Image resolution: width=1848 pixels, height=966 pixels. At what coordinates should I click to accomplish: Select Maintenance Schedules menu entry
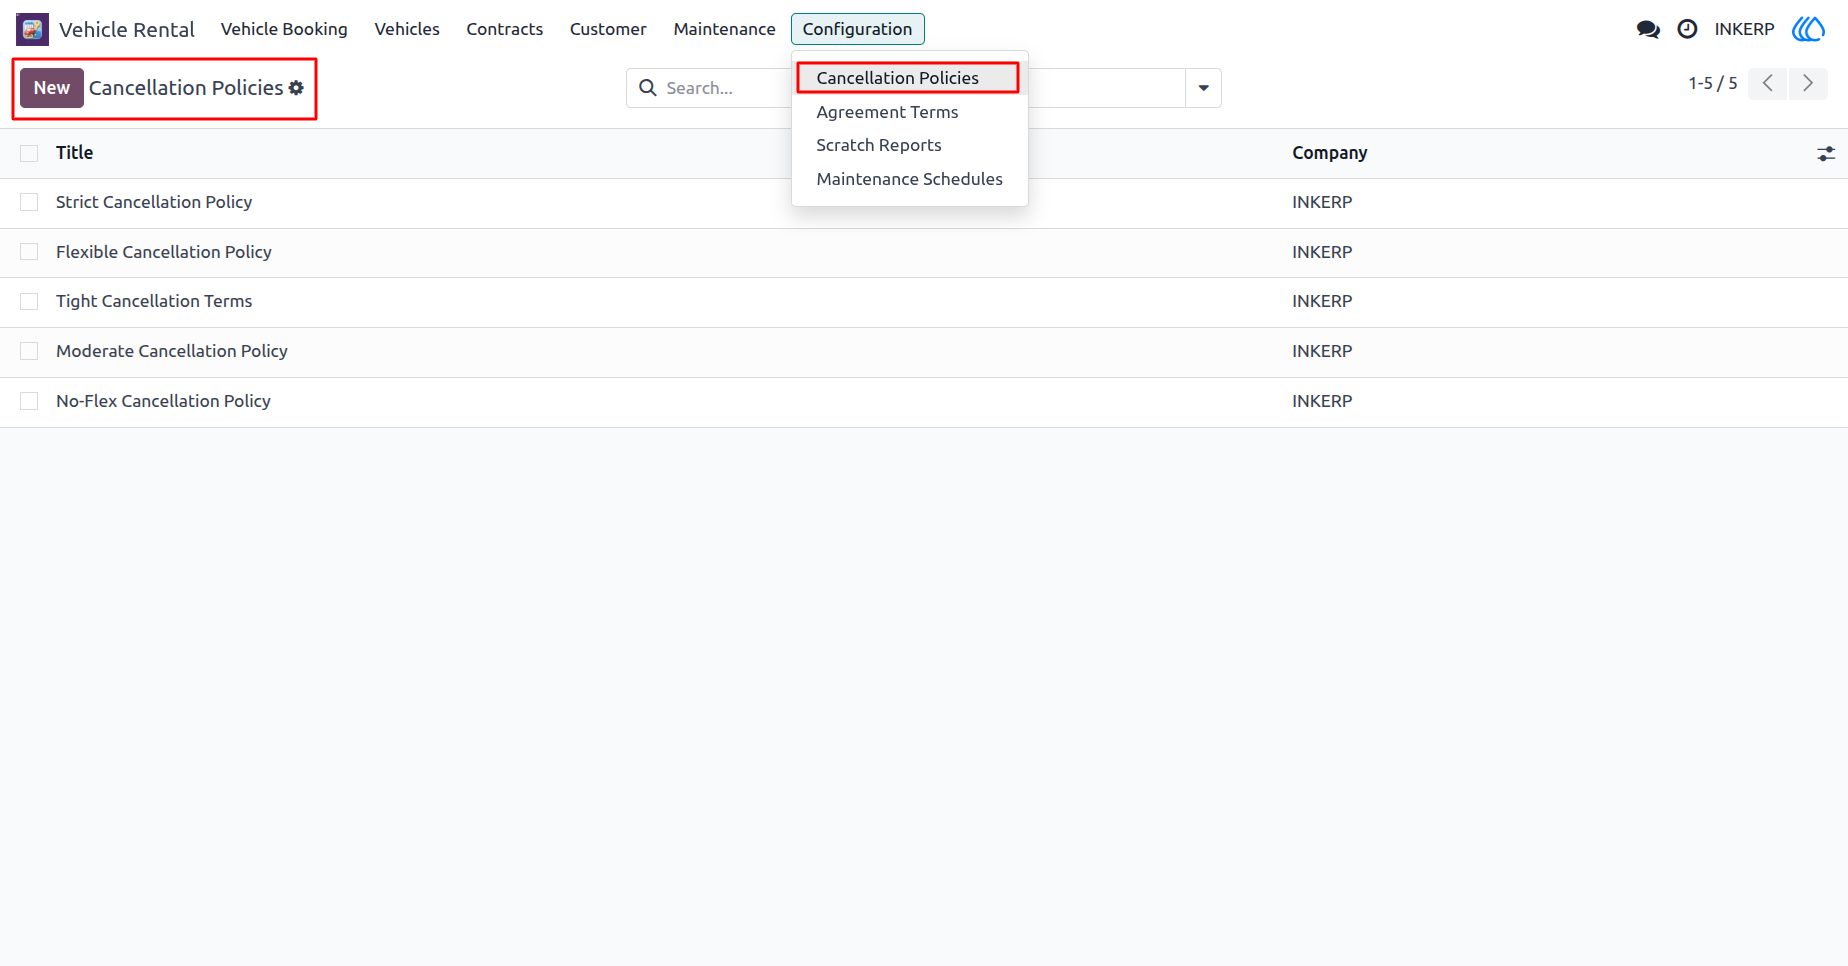click(909, 179)
